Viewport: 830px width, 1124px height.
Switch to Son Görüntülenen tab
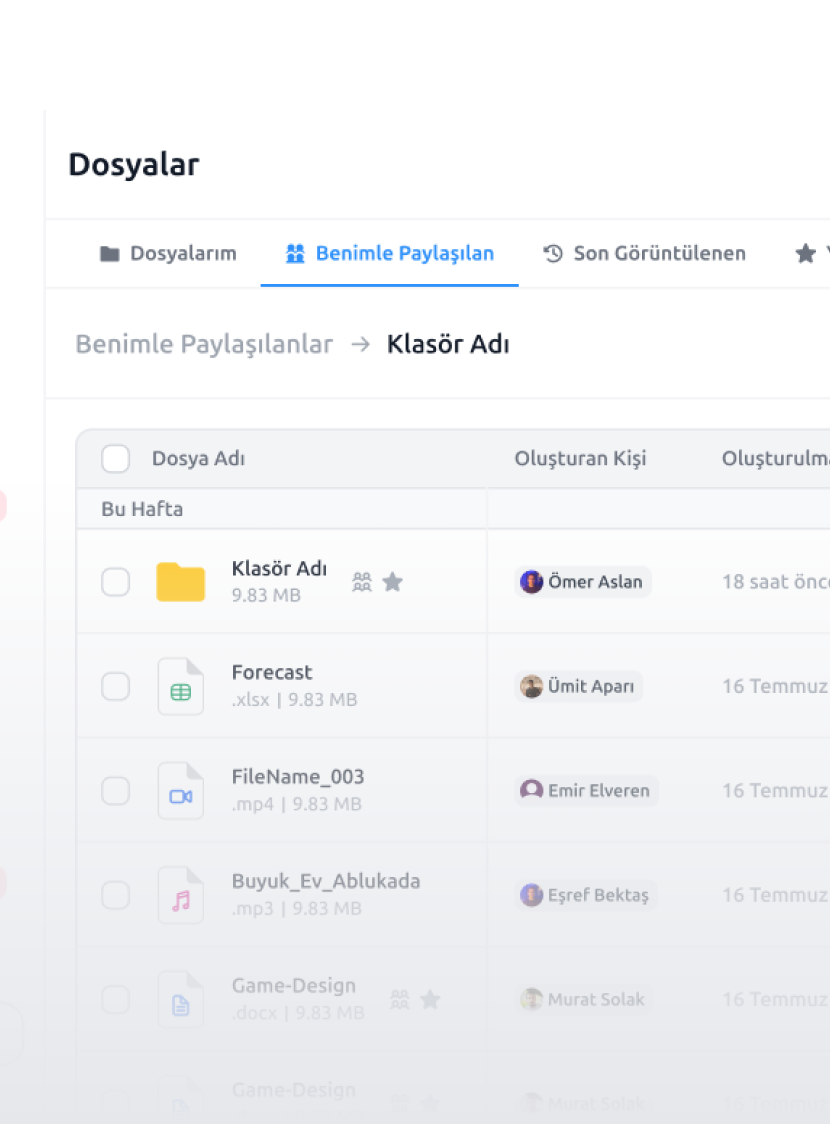645,254
